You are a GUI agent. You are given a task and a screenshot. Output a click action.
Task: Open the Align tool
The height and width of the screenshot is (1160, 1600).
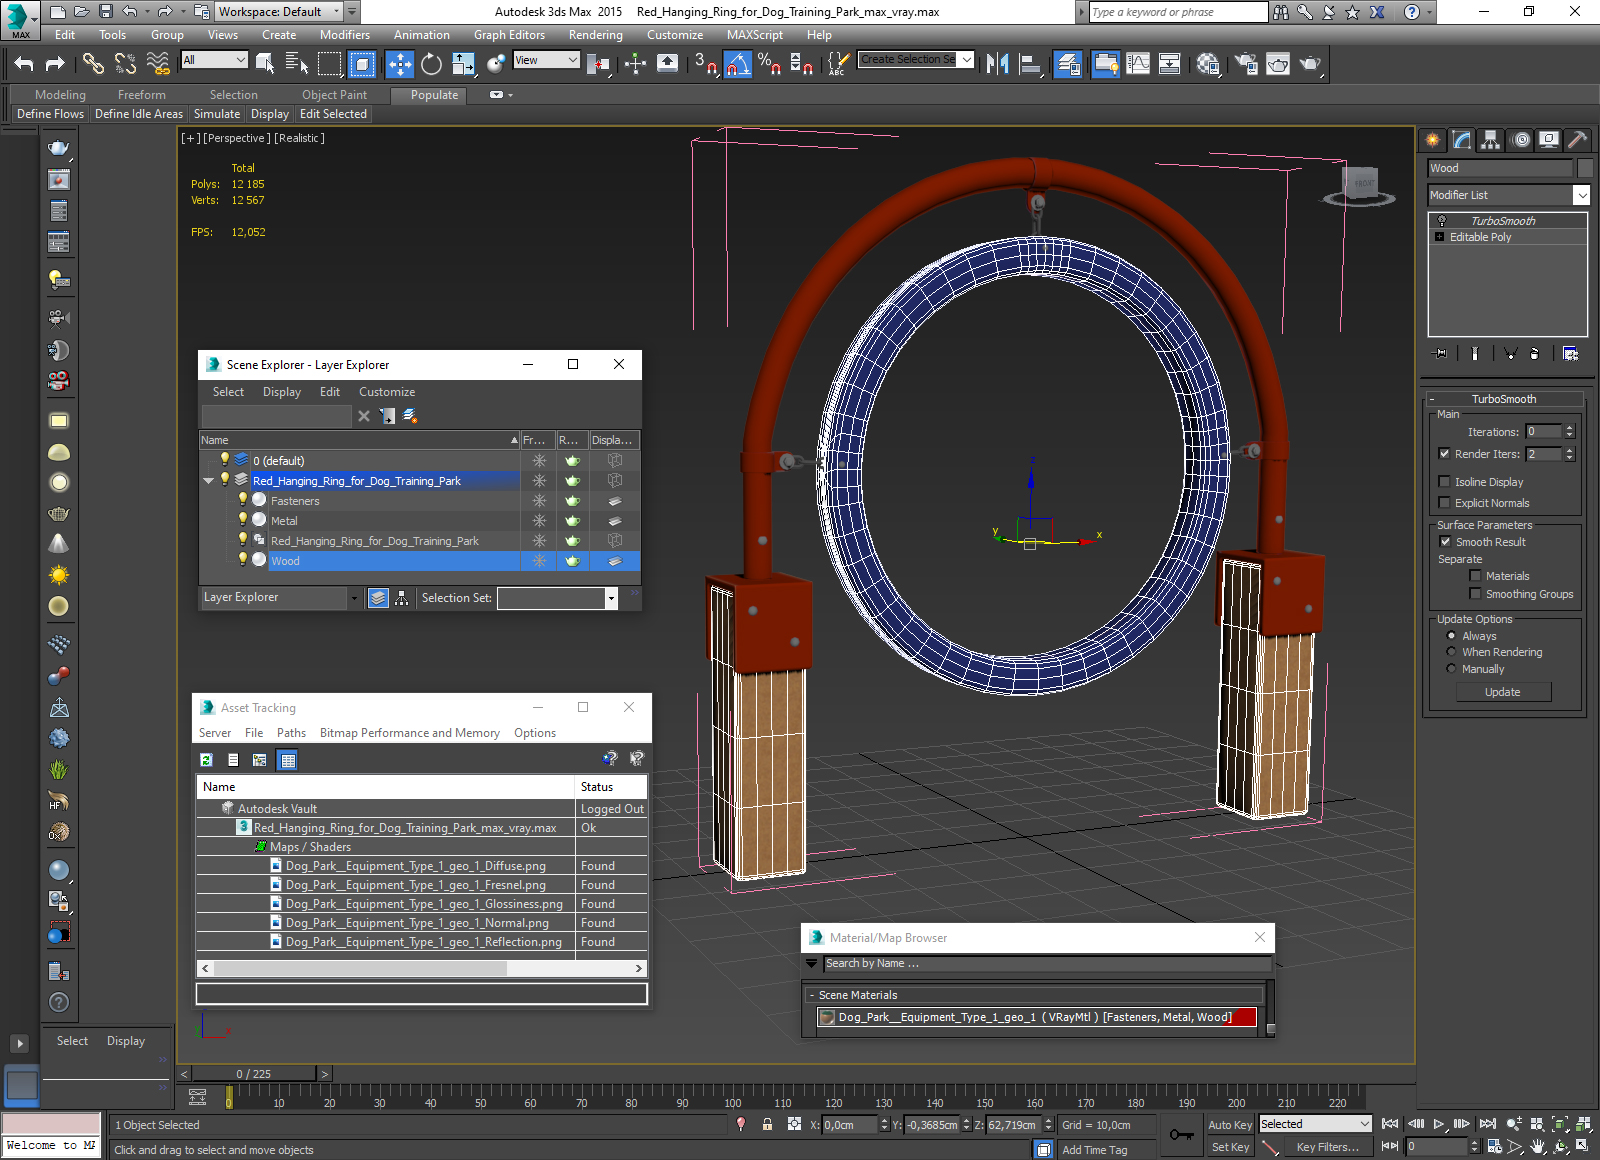1029,64
